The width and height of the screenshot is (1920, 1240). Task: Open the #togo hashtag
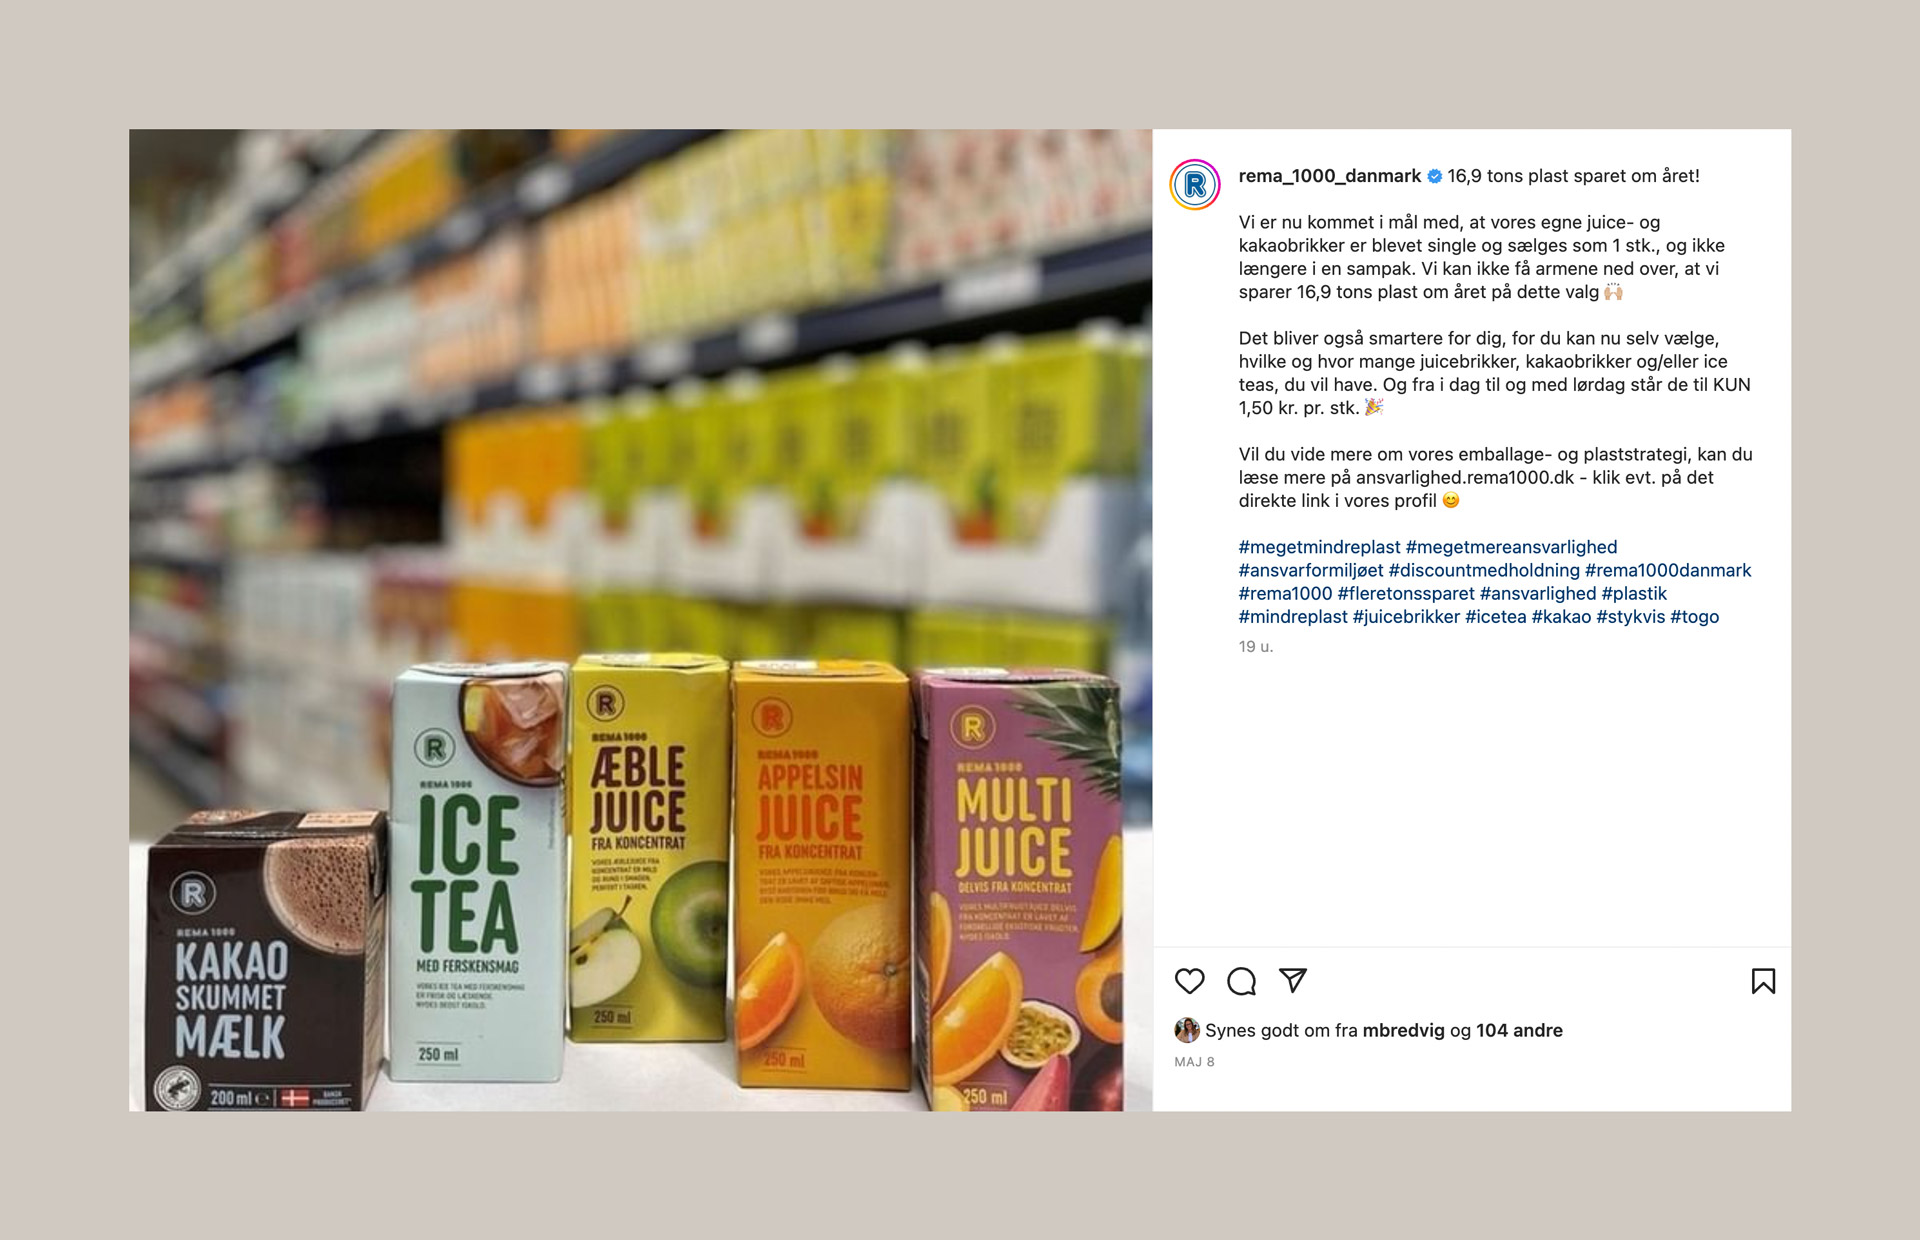click(1694, 617)
